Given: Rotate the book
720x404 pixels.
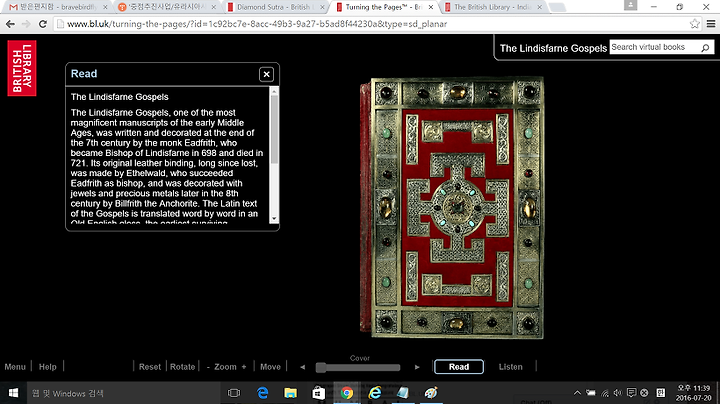Looking at the screenshot, I should point(182,367).
